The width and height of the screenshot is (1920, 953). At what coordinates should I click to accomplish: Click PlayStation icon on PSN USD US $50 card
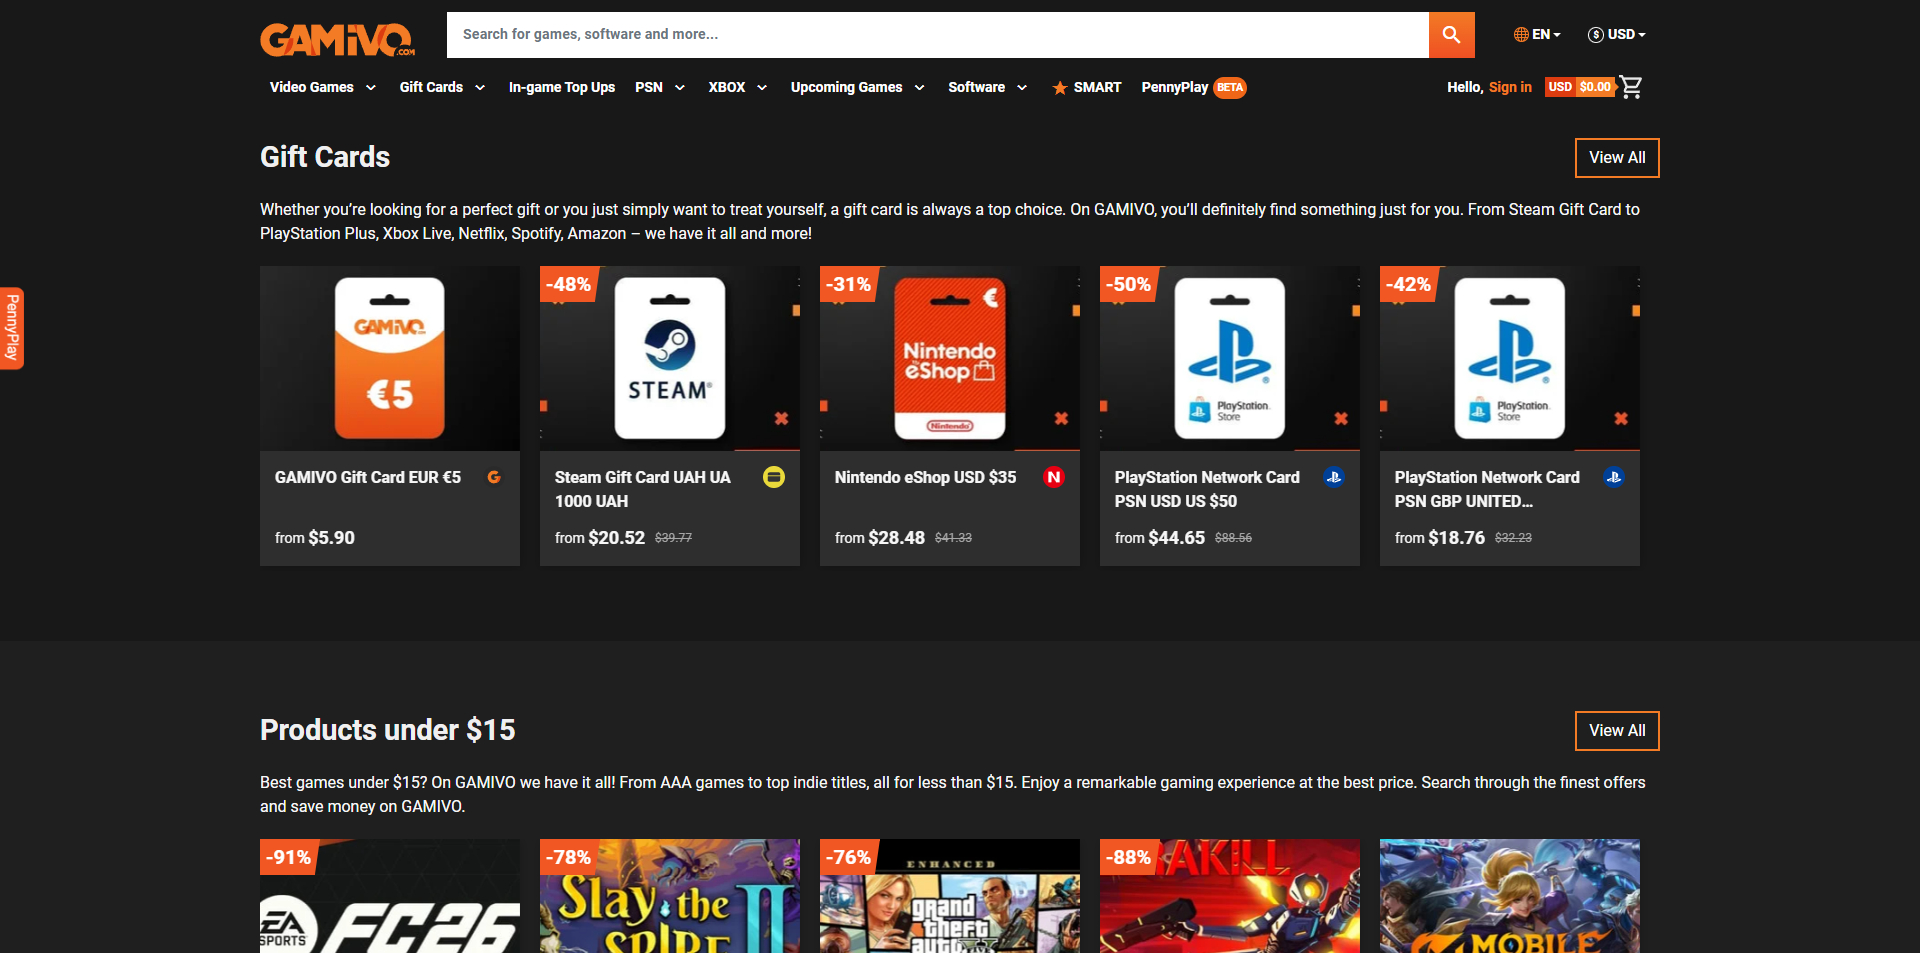(1334, 477)
